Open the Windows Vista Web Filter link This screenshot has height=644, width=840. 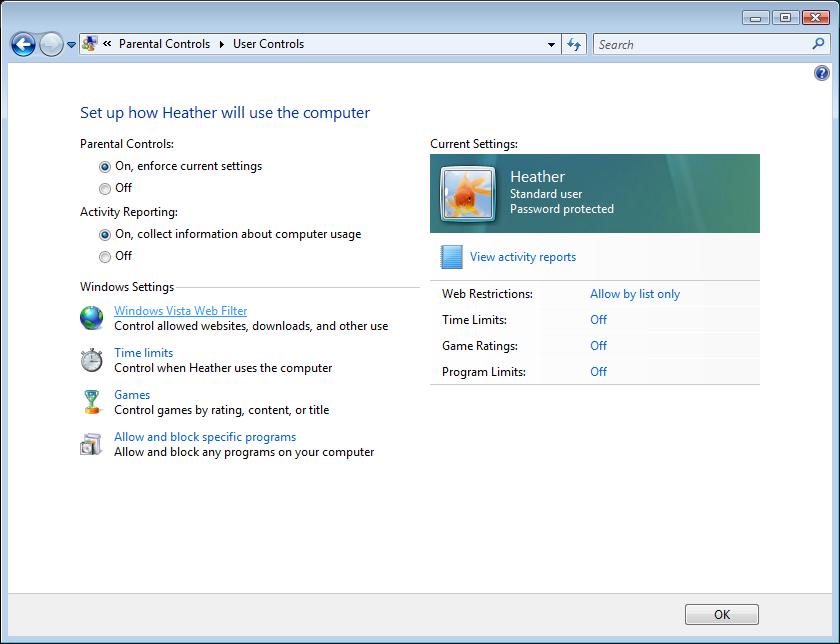pyautogui.click(x=181, y=311)
